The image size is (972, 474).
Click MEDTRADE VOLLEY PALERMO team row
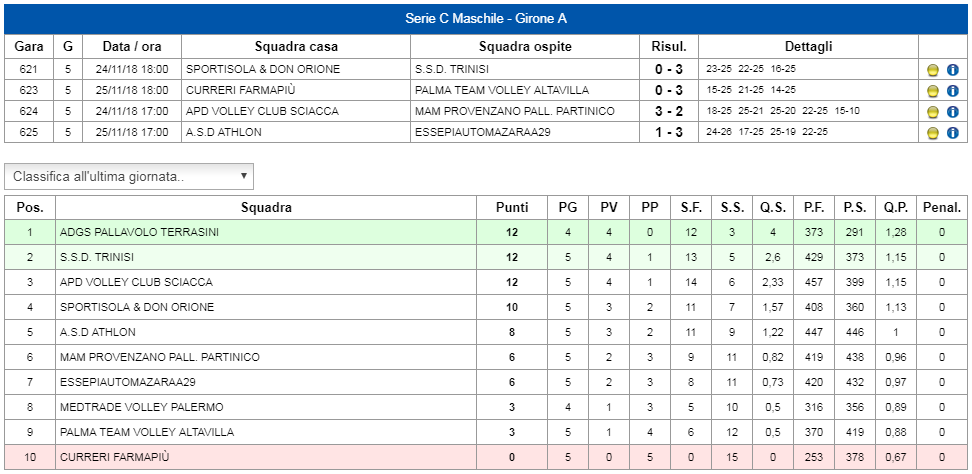[x=486, y=407]
